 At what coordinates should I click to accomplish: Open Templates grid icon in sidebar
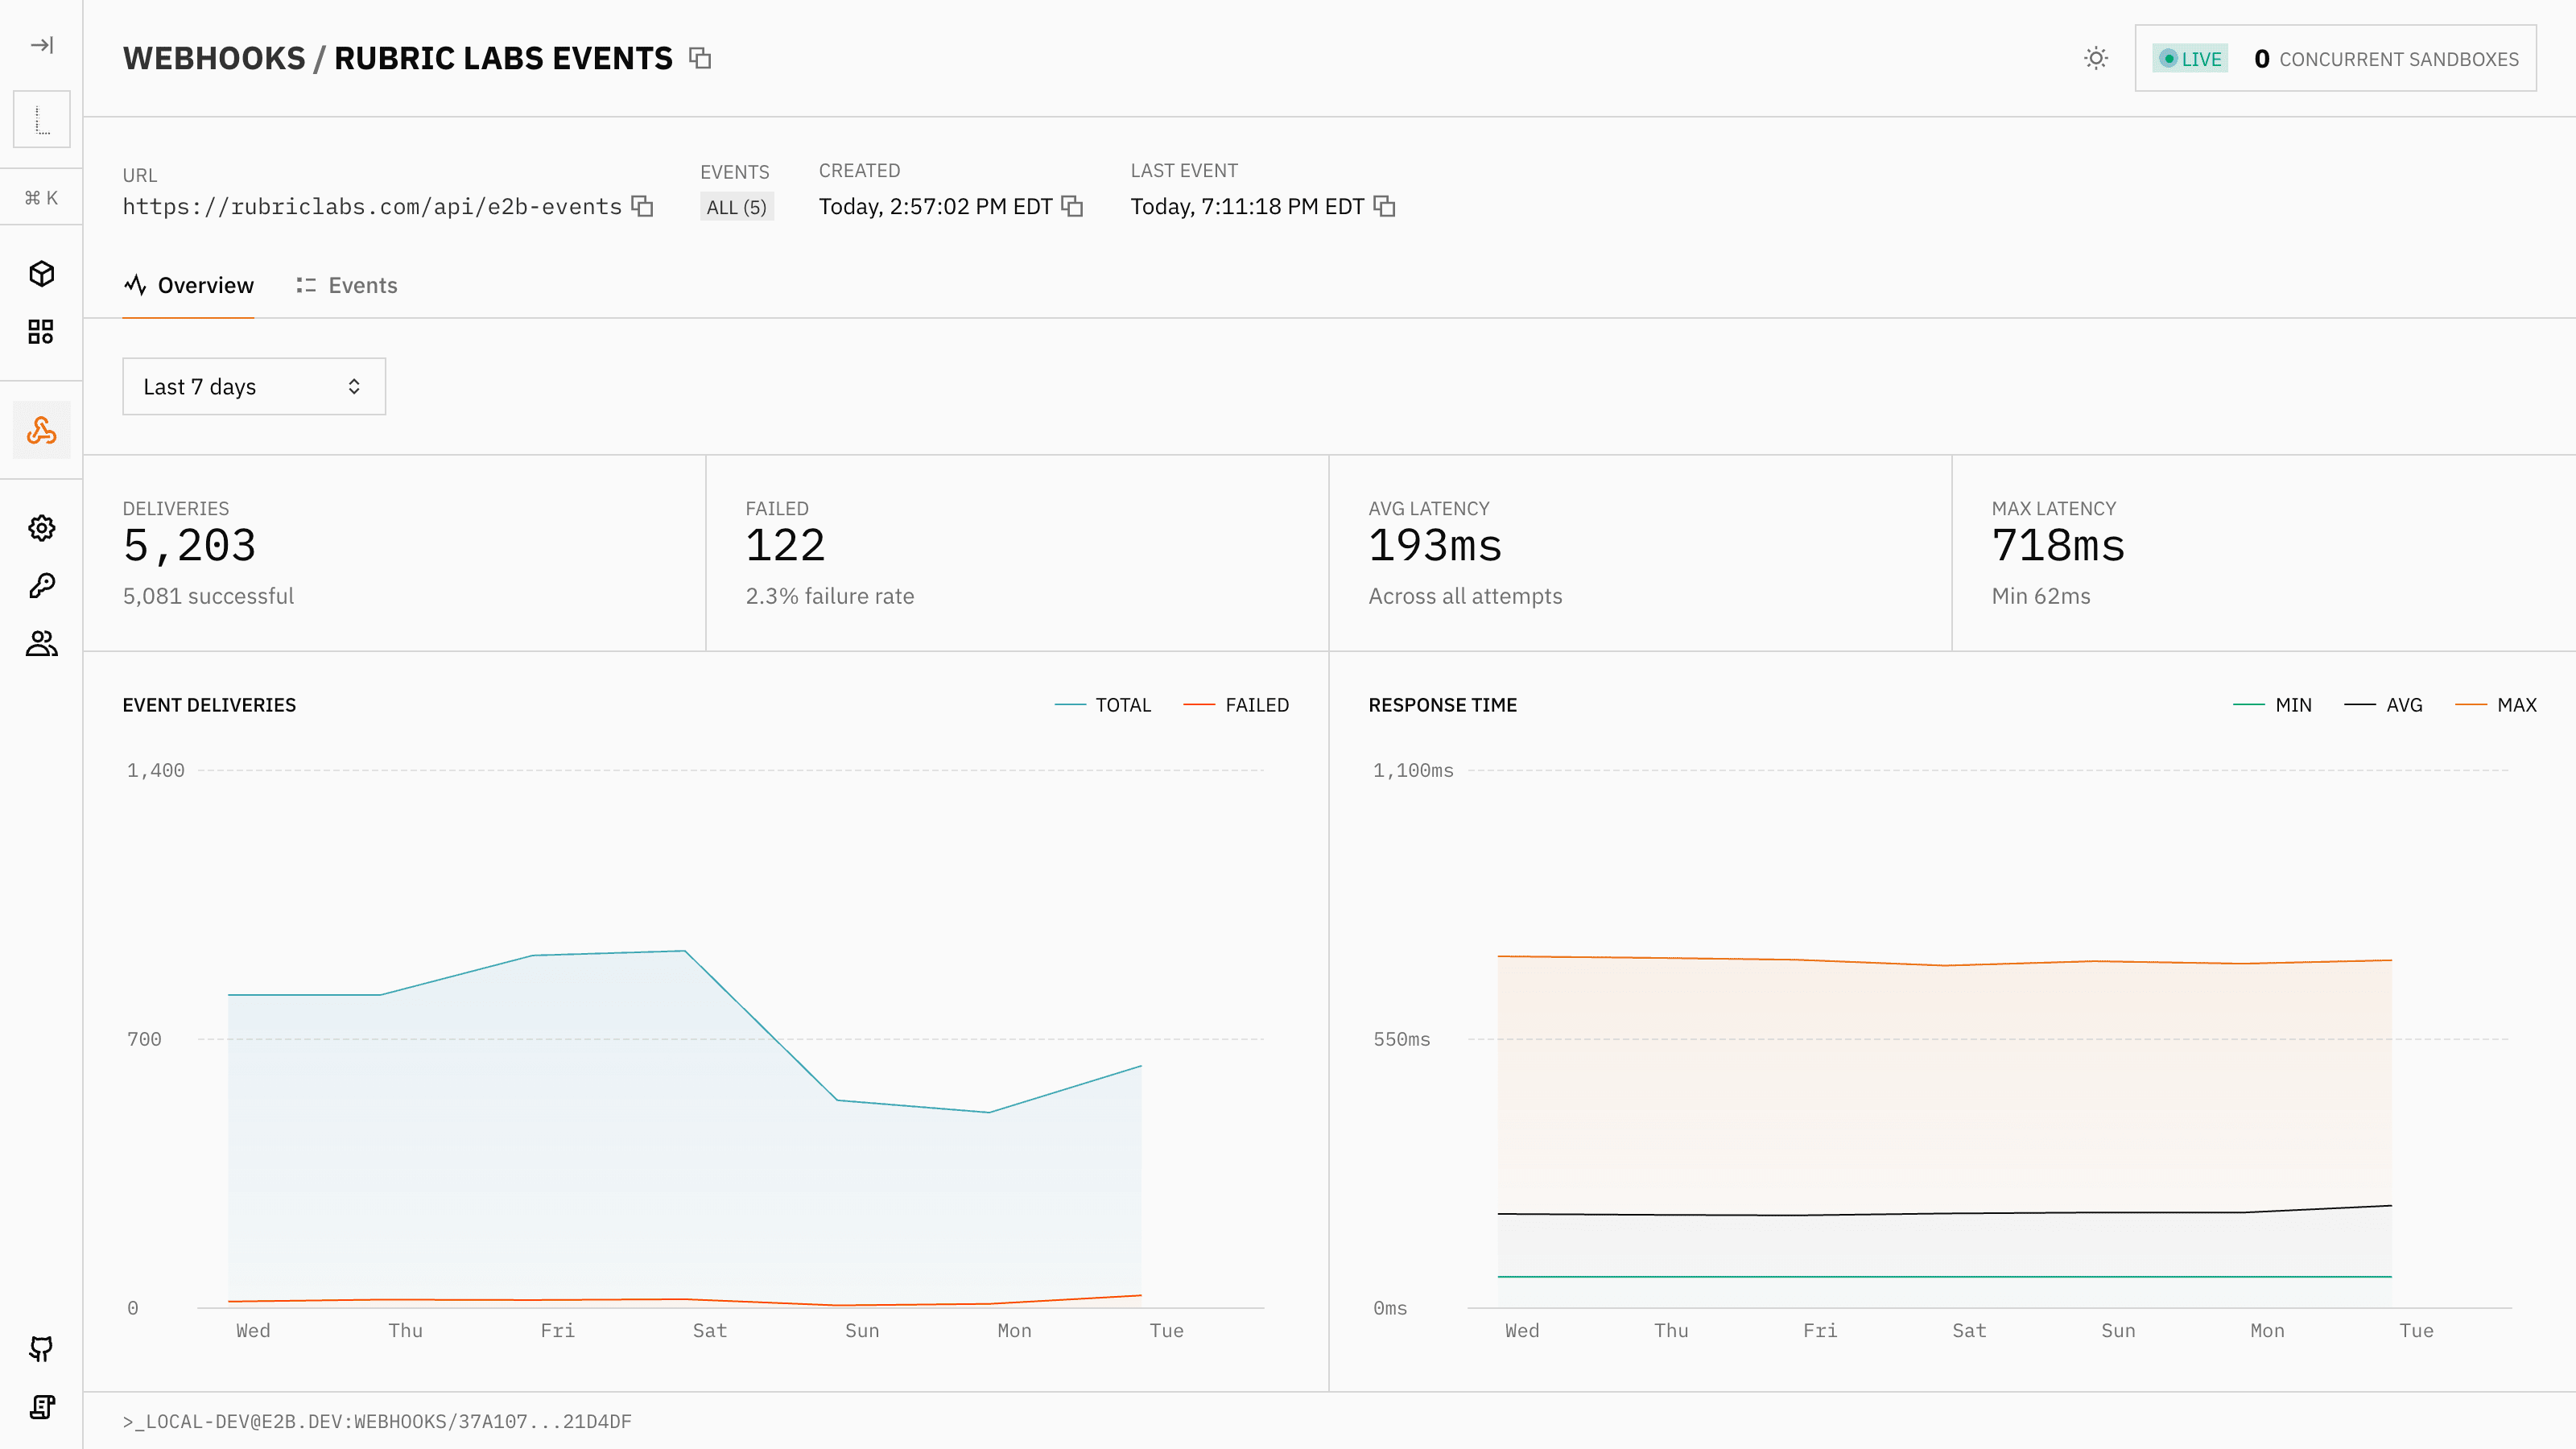pos(41,331)
